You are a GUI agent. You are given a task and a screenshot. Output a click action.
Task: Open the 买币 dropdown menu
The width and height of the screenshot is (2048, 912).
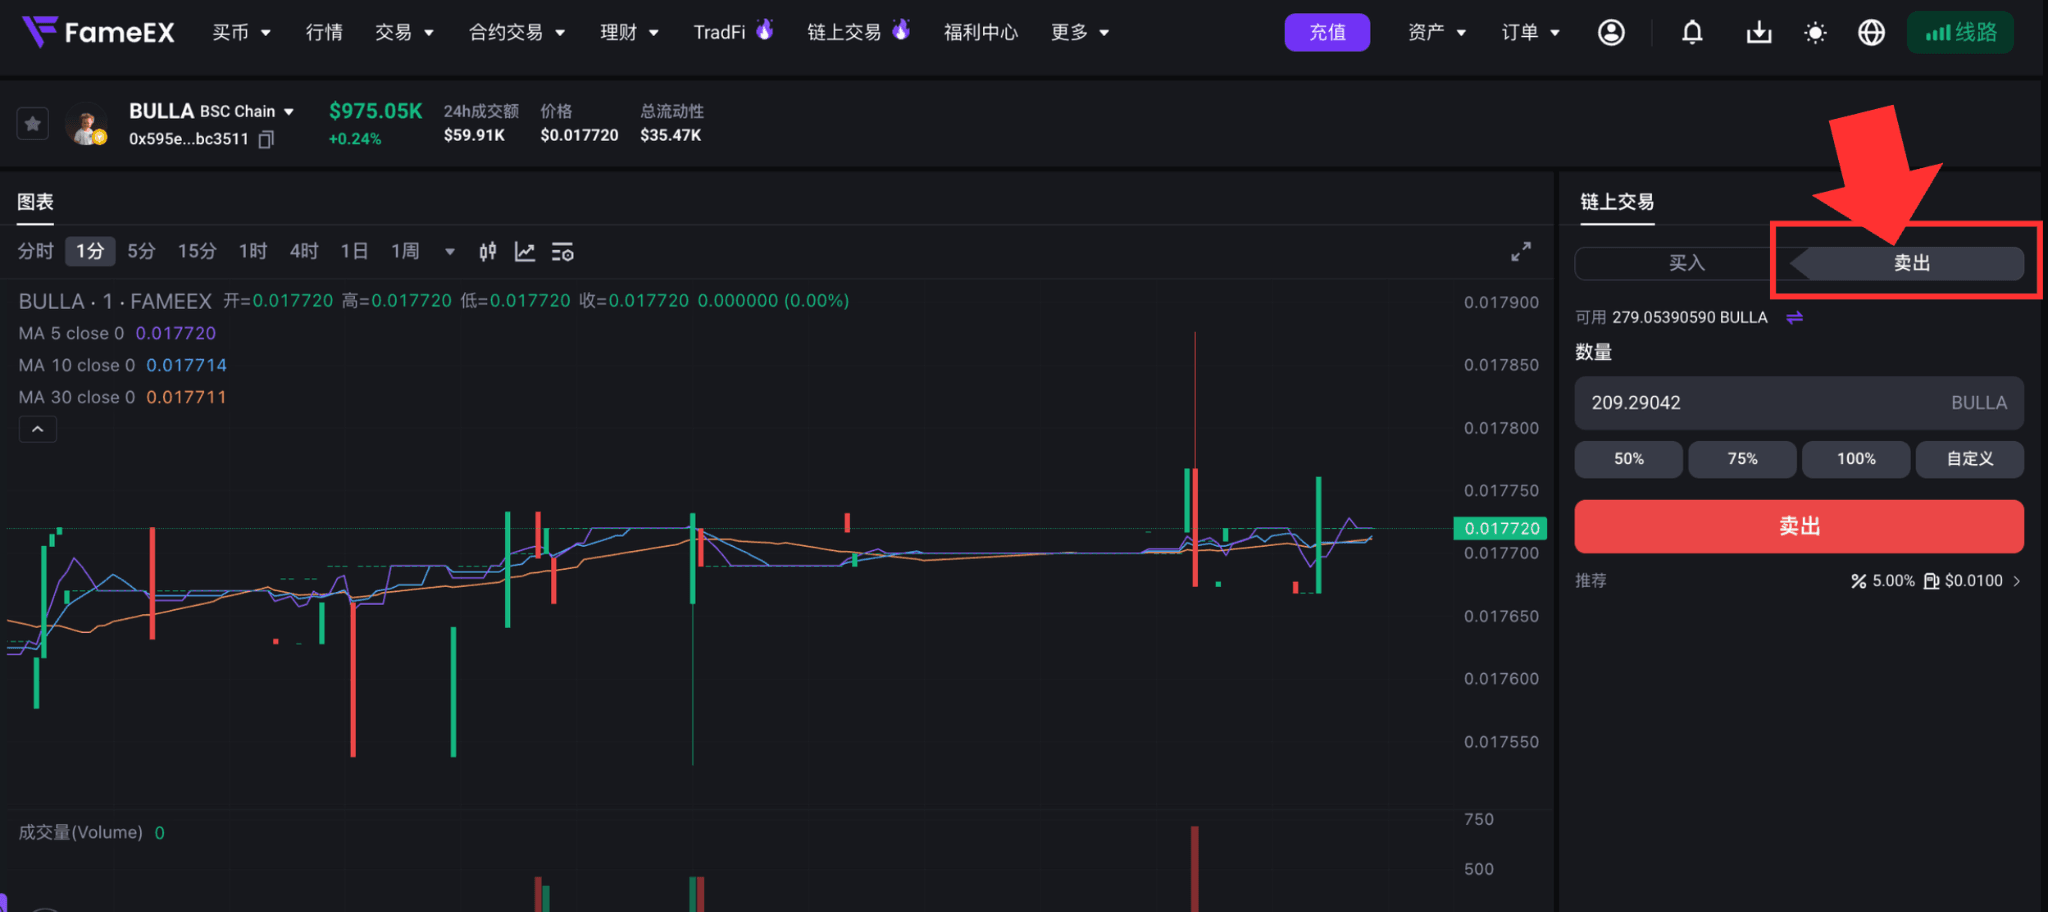(242, 33)
